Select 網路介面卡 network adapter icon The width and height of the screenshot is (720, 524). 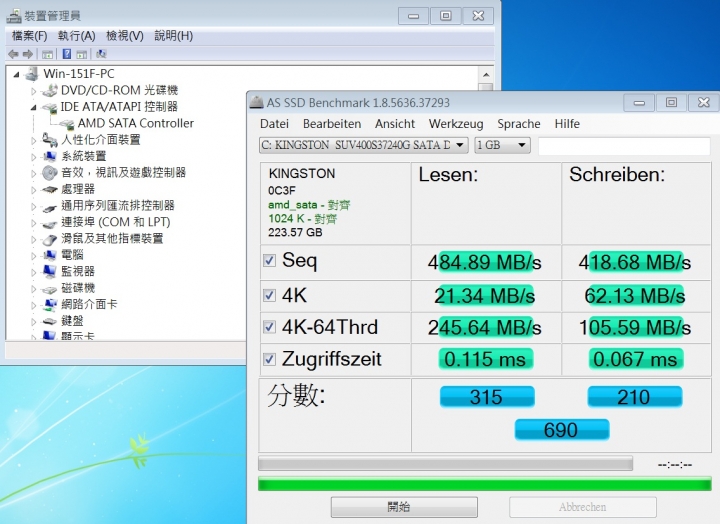pyautogui.click(x=50, y=304)
